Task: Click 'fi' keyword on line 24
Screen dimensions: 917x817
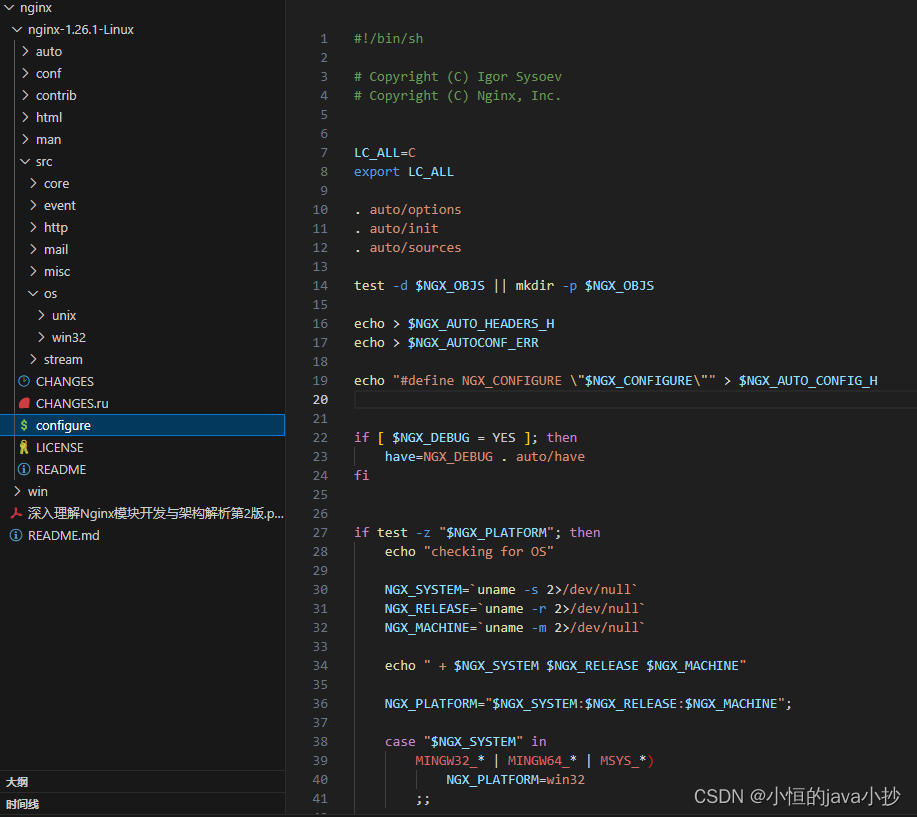Action: [361, 475]
